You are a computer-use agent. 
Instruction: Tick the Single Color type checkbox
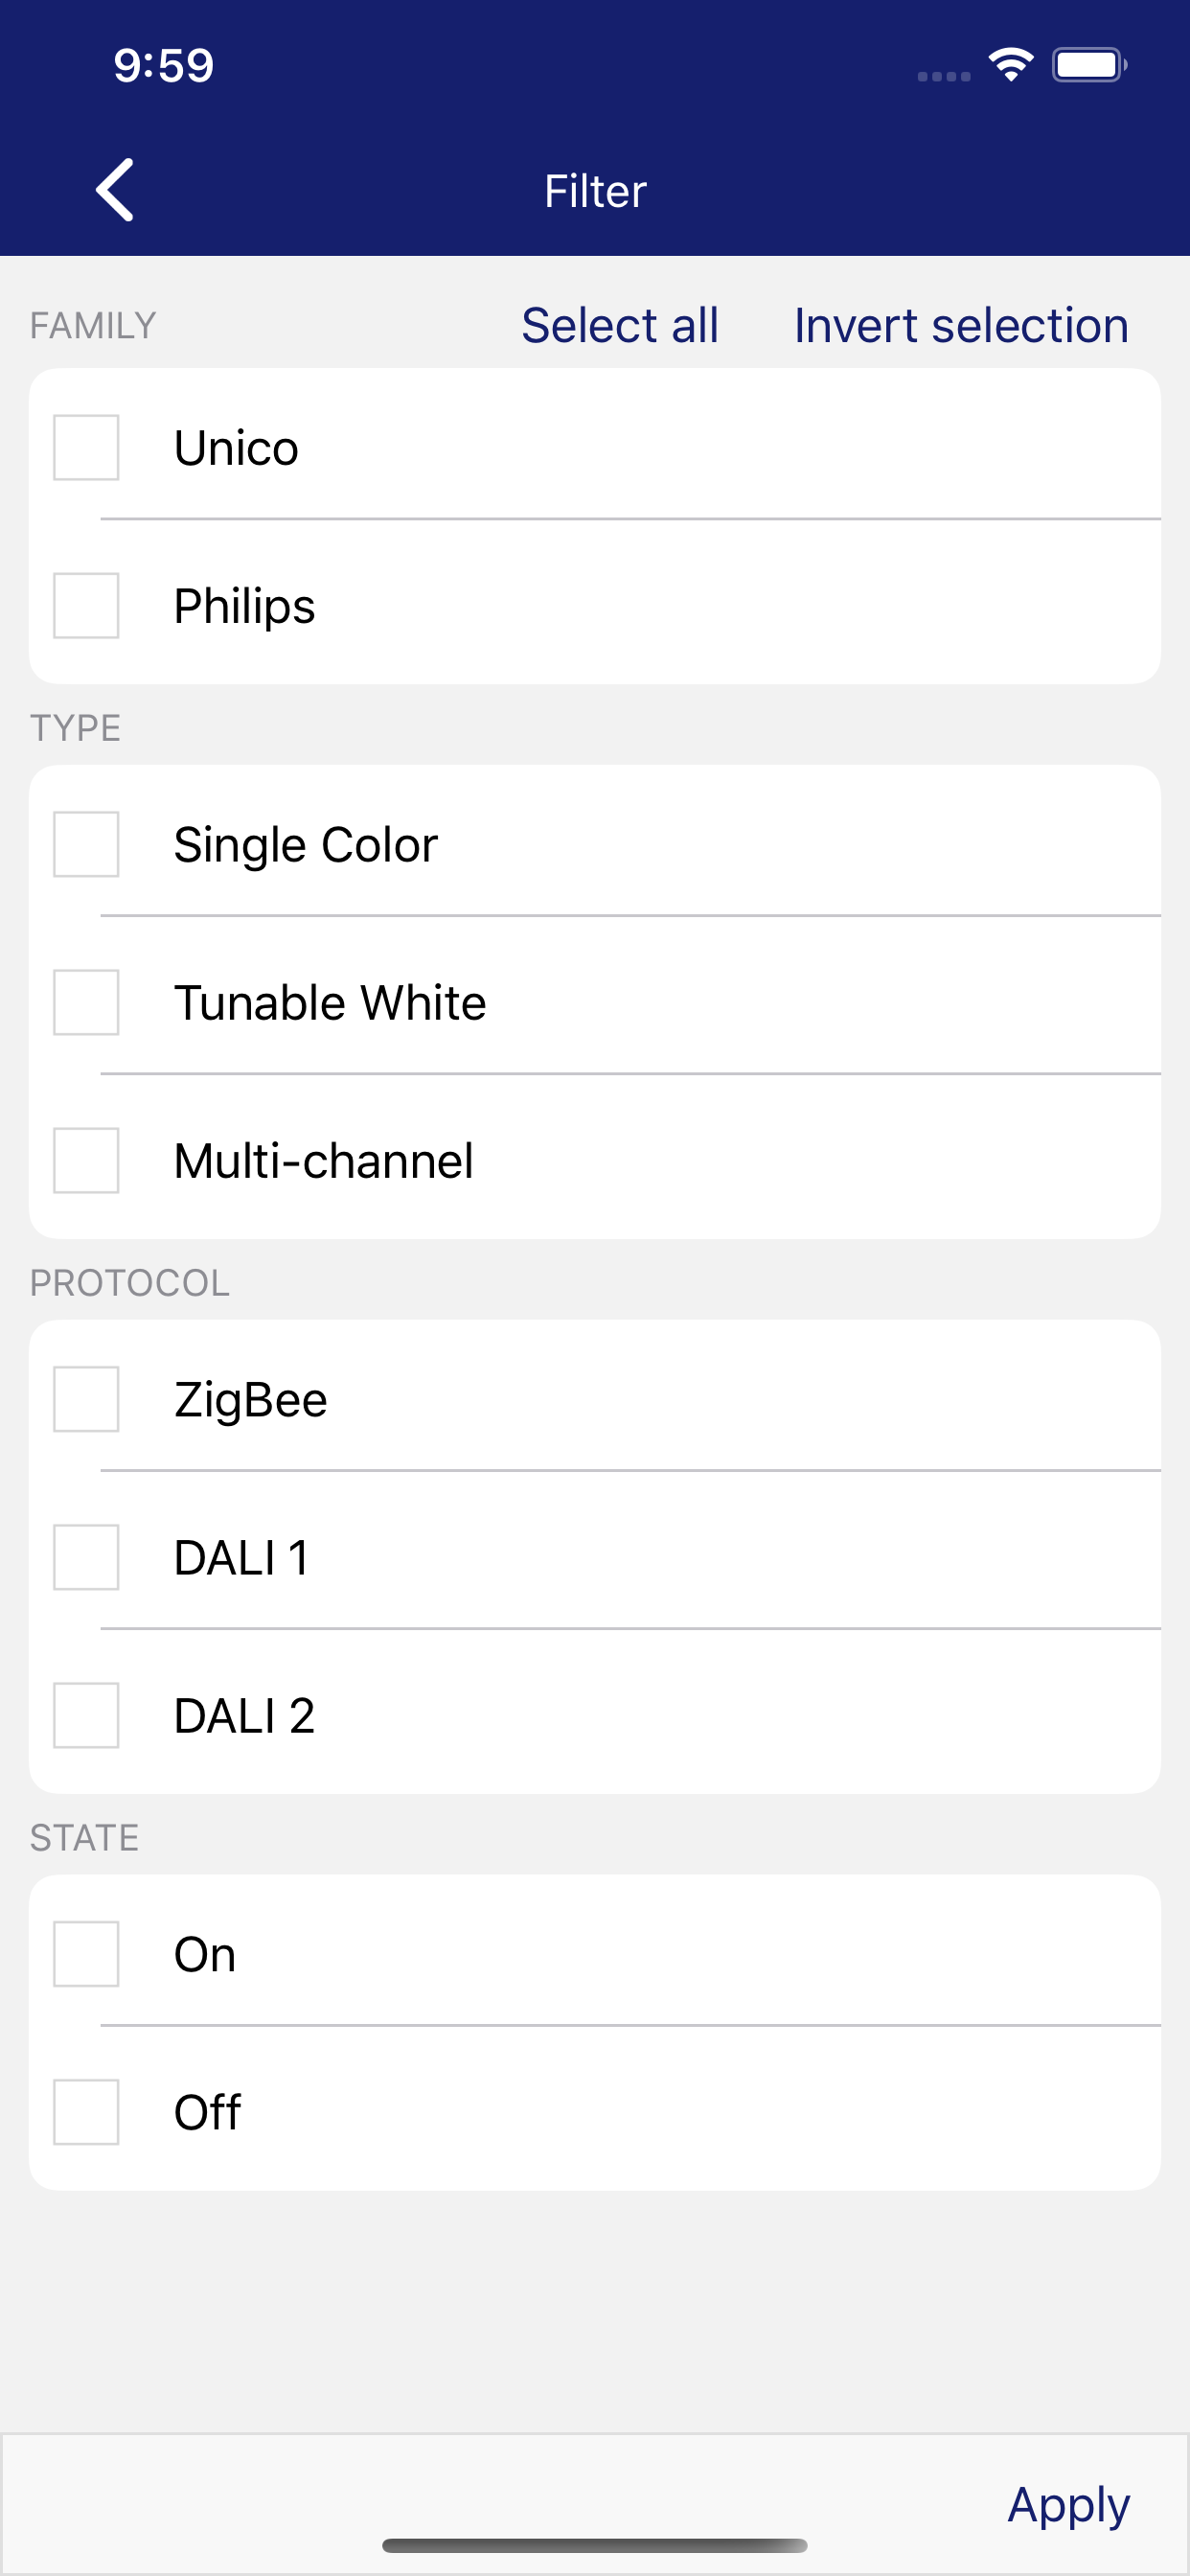pos(86,844)
